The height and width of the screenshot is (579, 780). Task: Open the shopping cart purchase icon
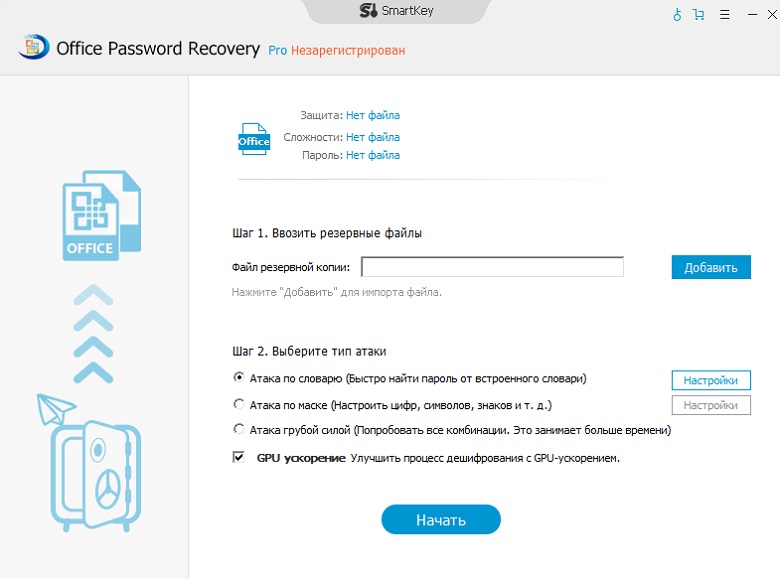coord(698,15)
